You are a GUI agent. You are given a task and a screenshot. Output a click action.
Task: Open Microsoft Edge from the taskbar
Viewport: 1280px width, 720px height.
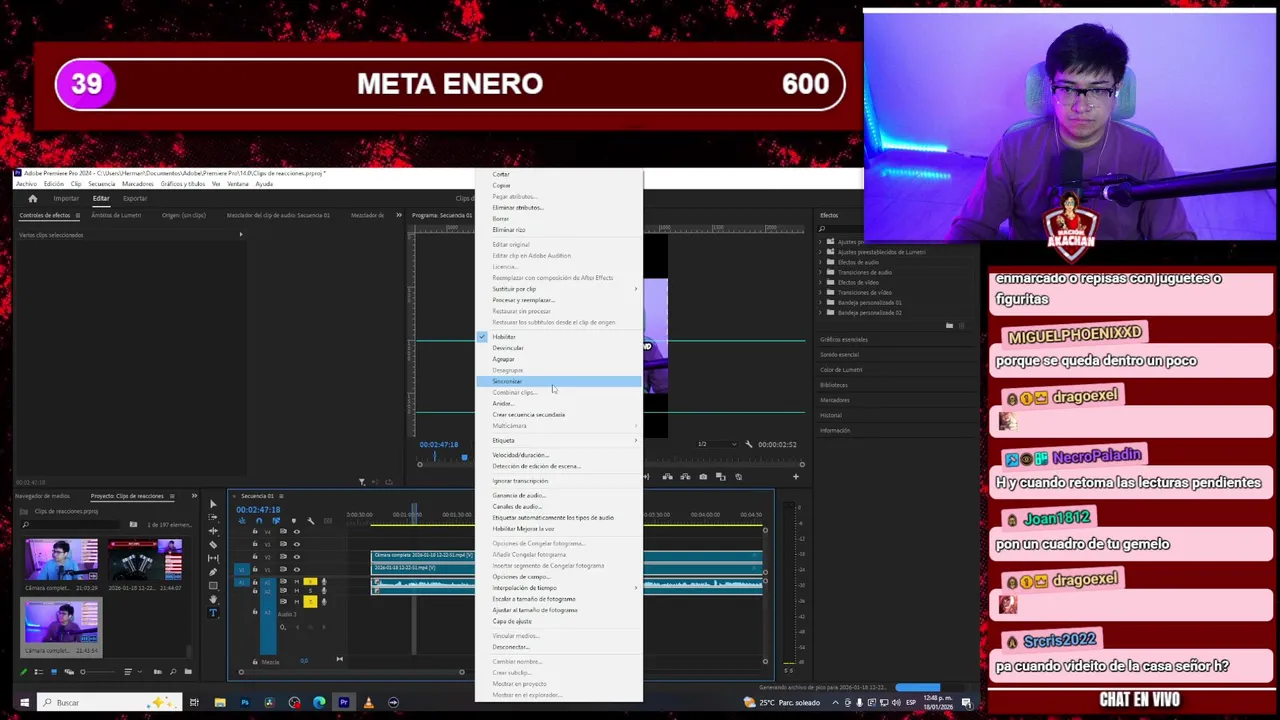pyautogui.click(x=319, y=702)
